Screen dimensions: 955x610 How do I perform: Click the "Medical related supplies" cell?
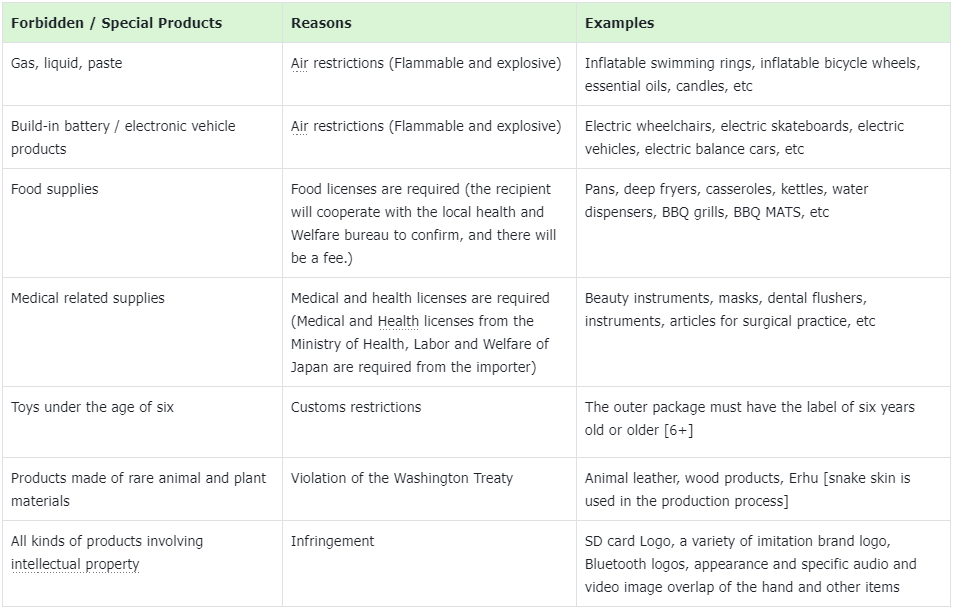[88, 299]
